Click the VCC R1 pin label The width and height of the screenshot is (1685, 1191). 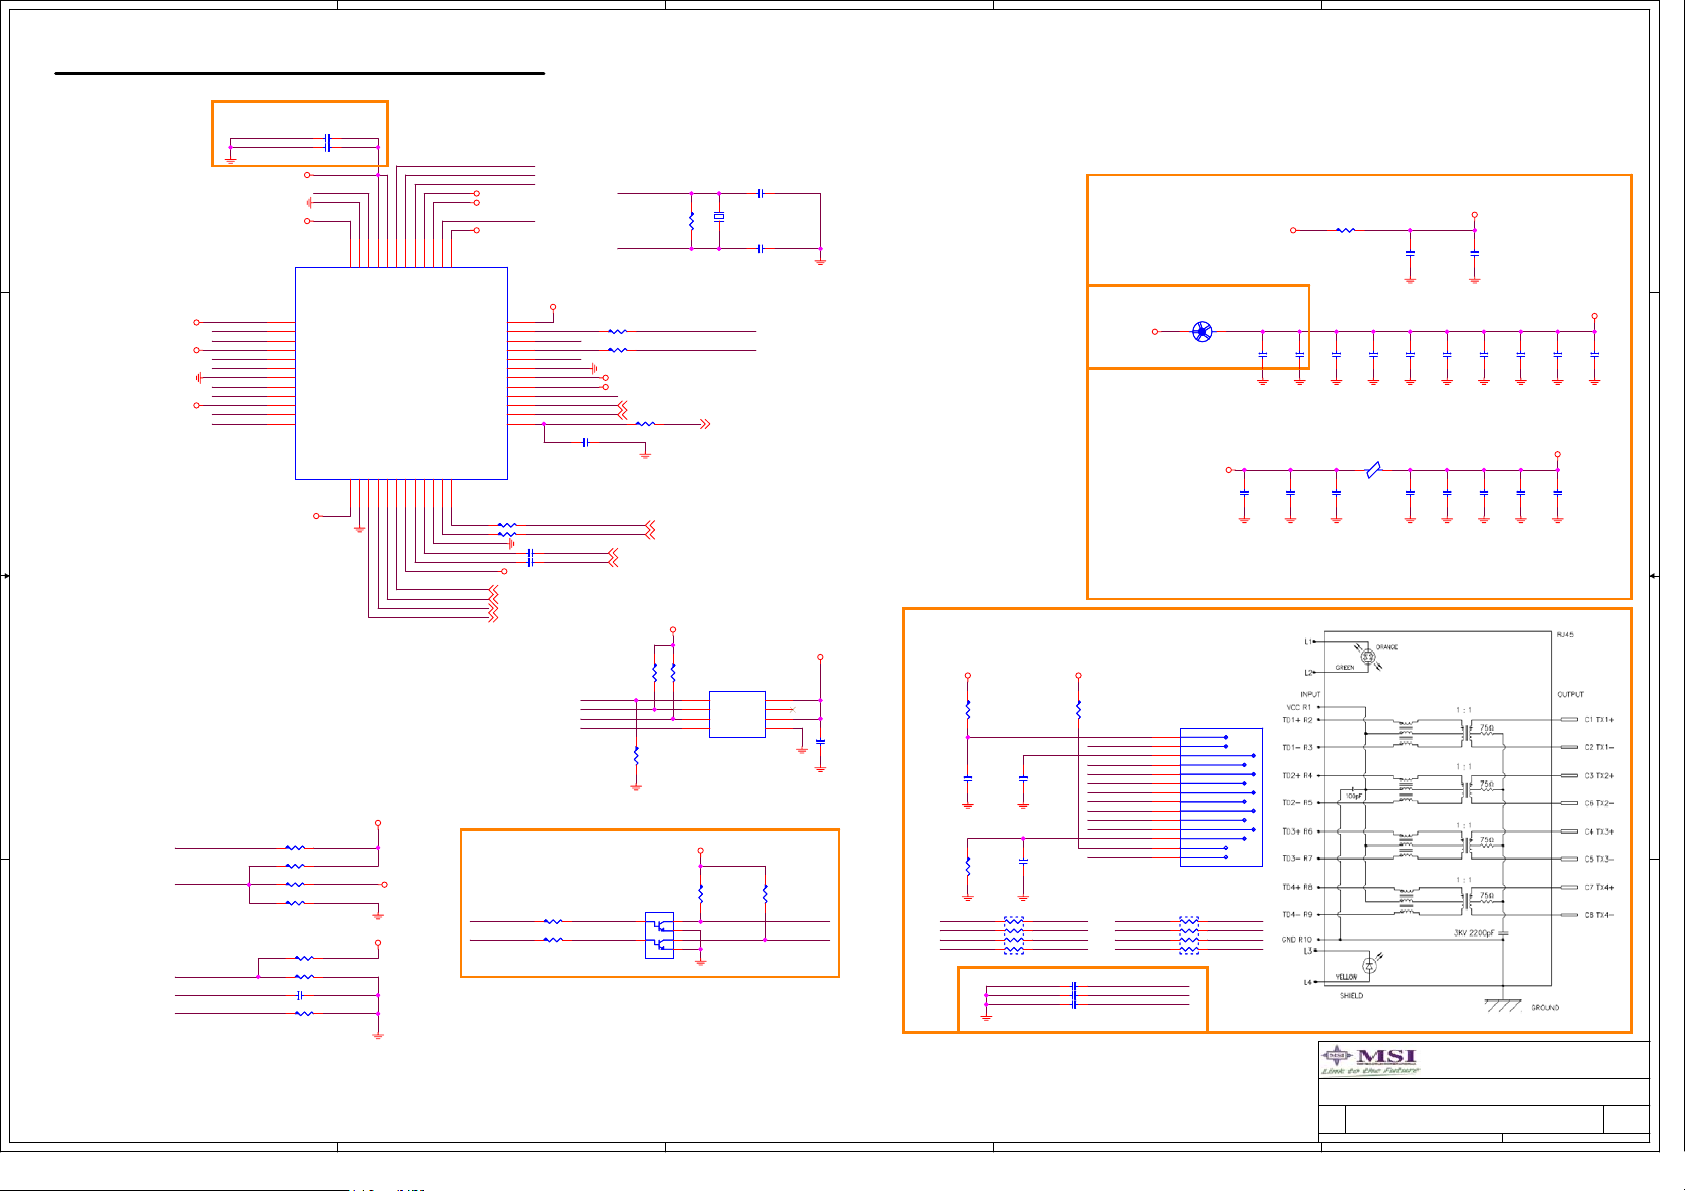[x=1298, y=707]
